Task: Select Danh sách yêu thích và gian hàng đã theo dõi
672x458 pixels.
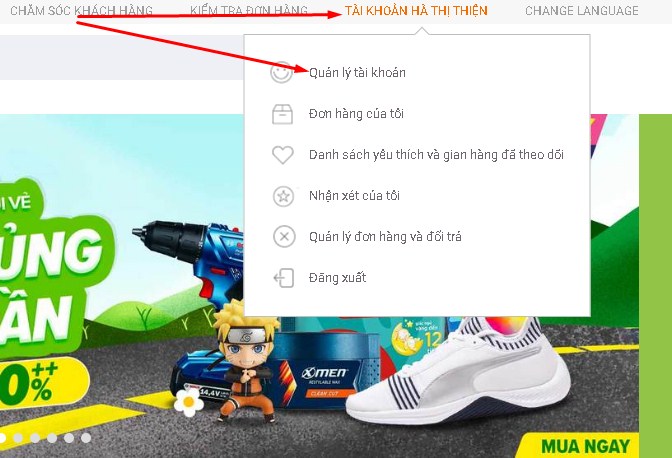Action: (436, 155)
